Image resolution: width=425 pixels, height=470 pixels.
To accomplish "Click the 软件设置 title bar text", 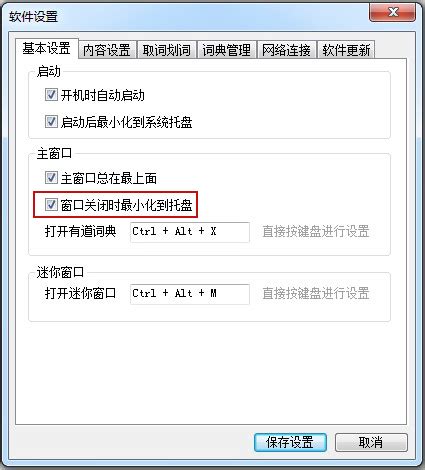I will tap(33, 16).
